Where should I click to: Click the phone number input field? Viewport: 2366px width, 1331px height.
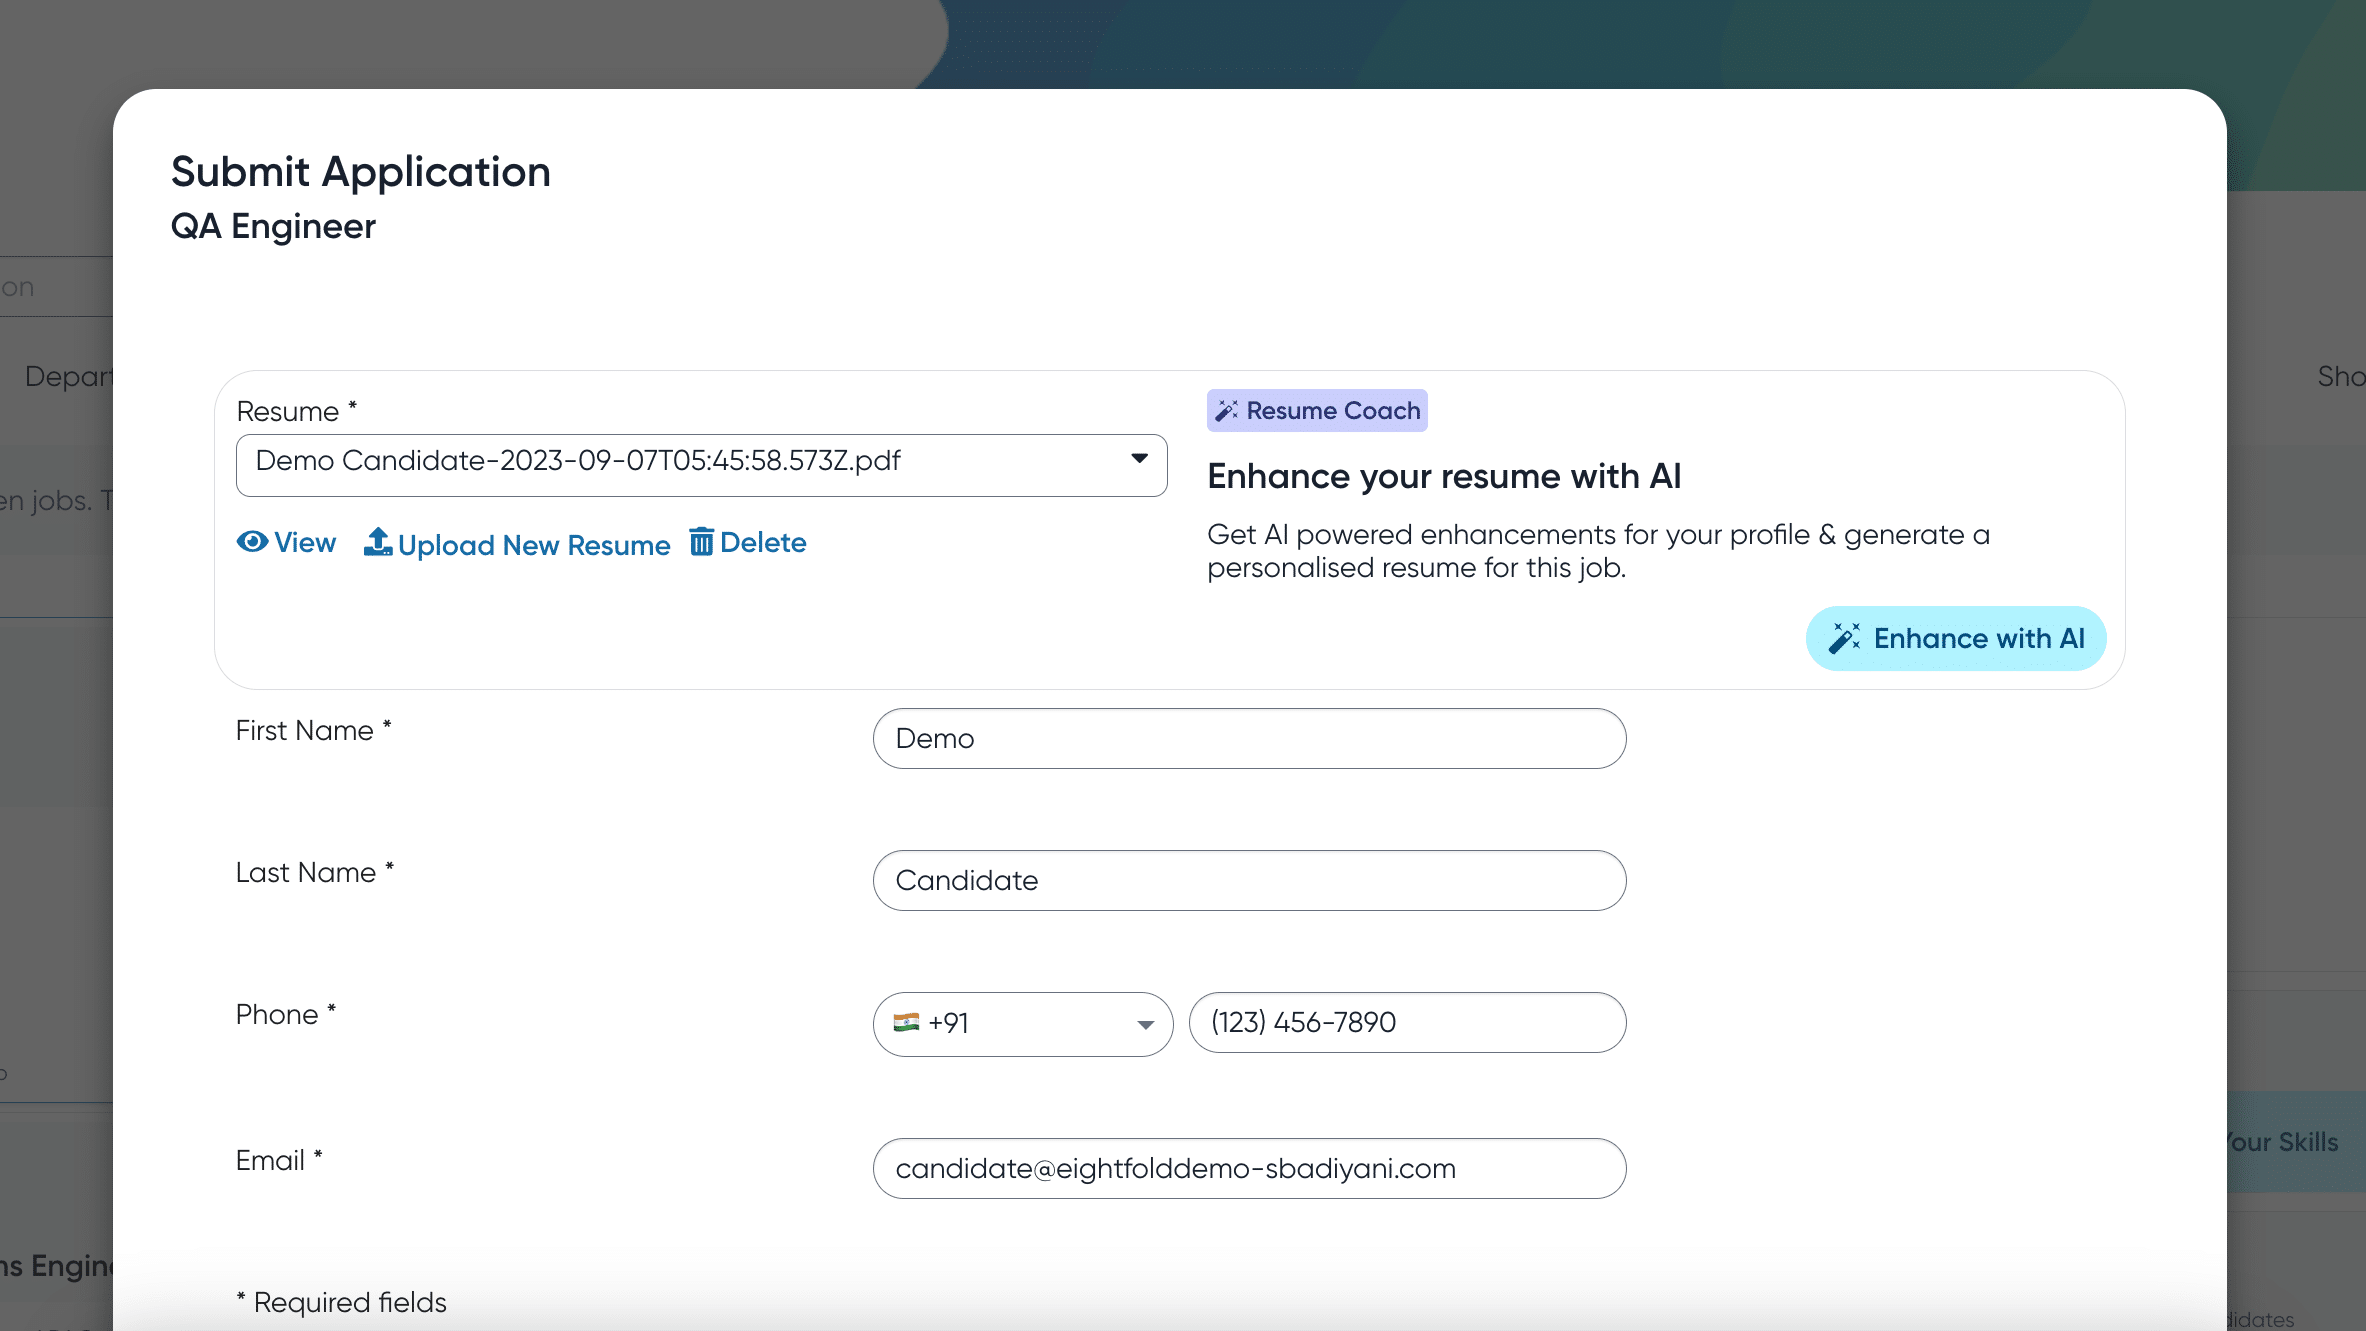click(1408, 1022)
